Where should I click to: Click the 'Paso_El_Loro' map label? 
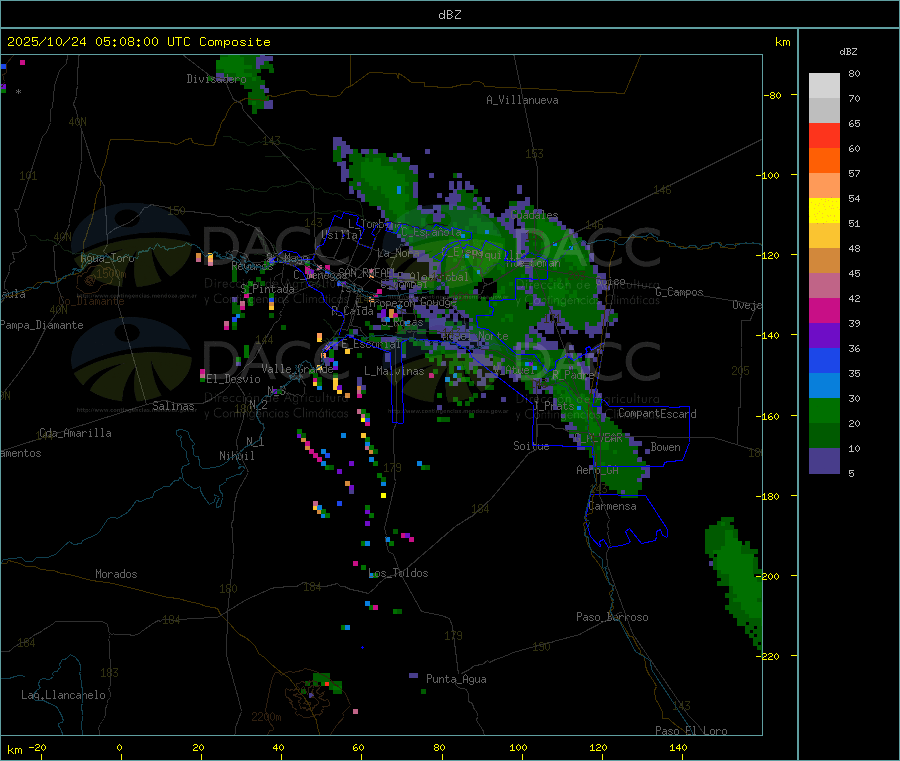point(691,731)
